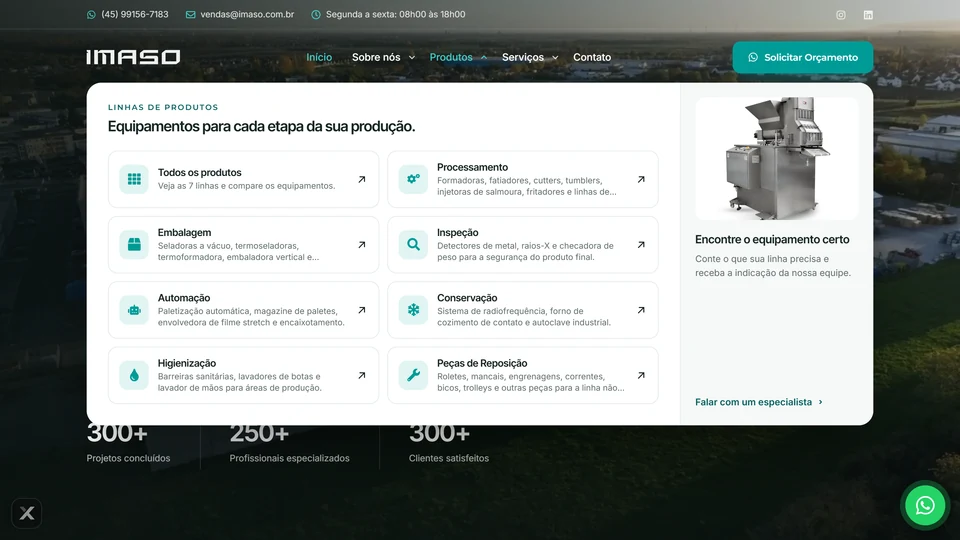Click the wrench icon for Peças de Reposição
The width and height of the screenshot is (960, 540).
(x=413, y=375)
